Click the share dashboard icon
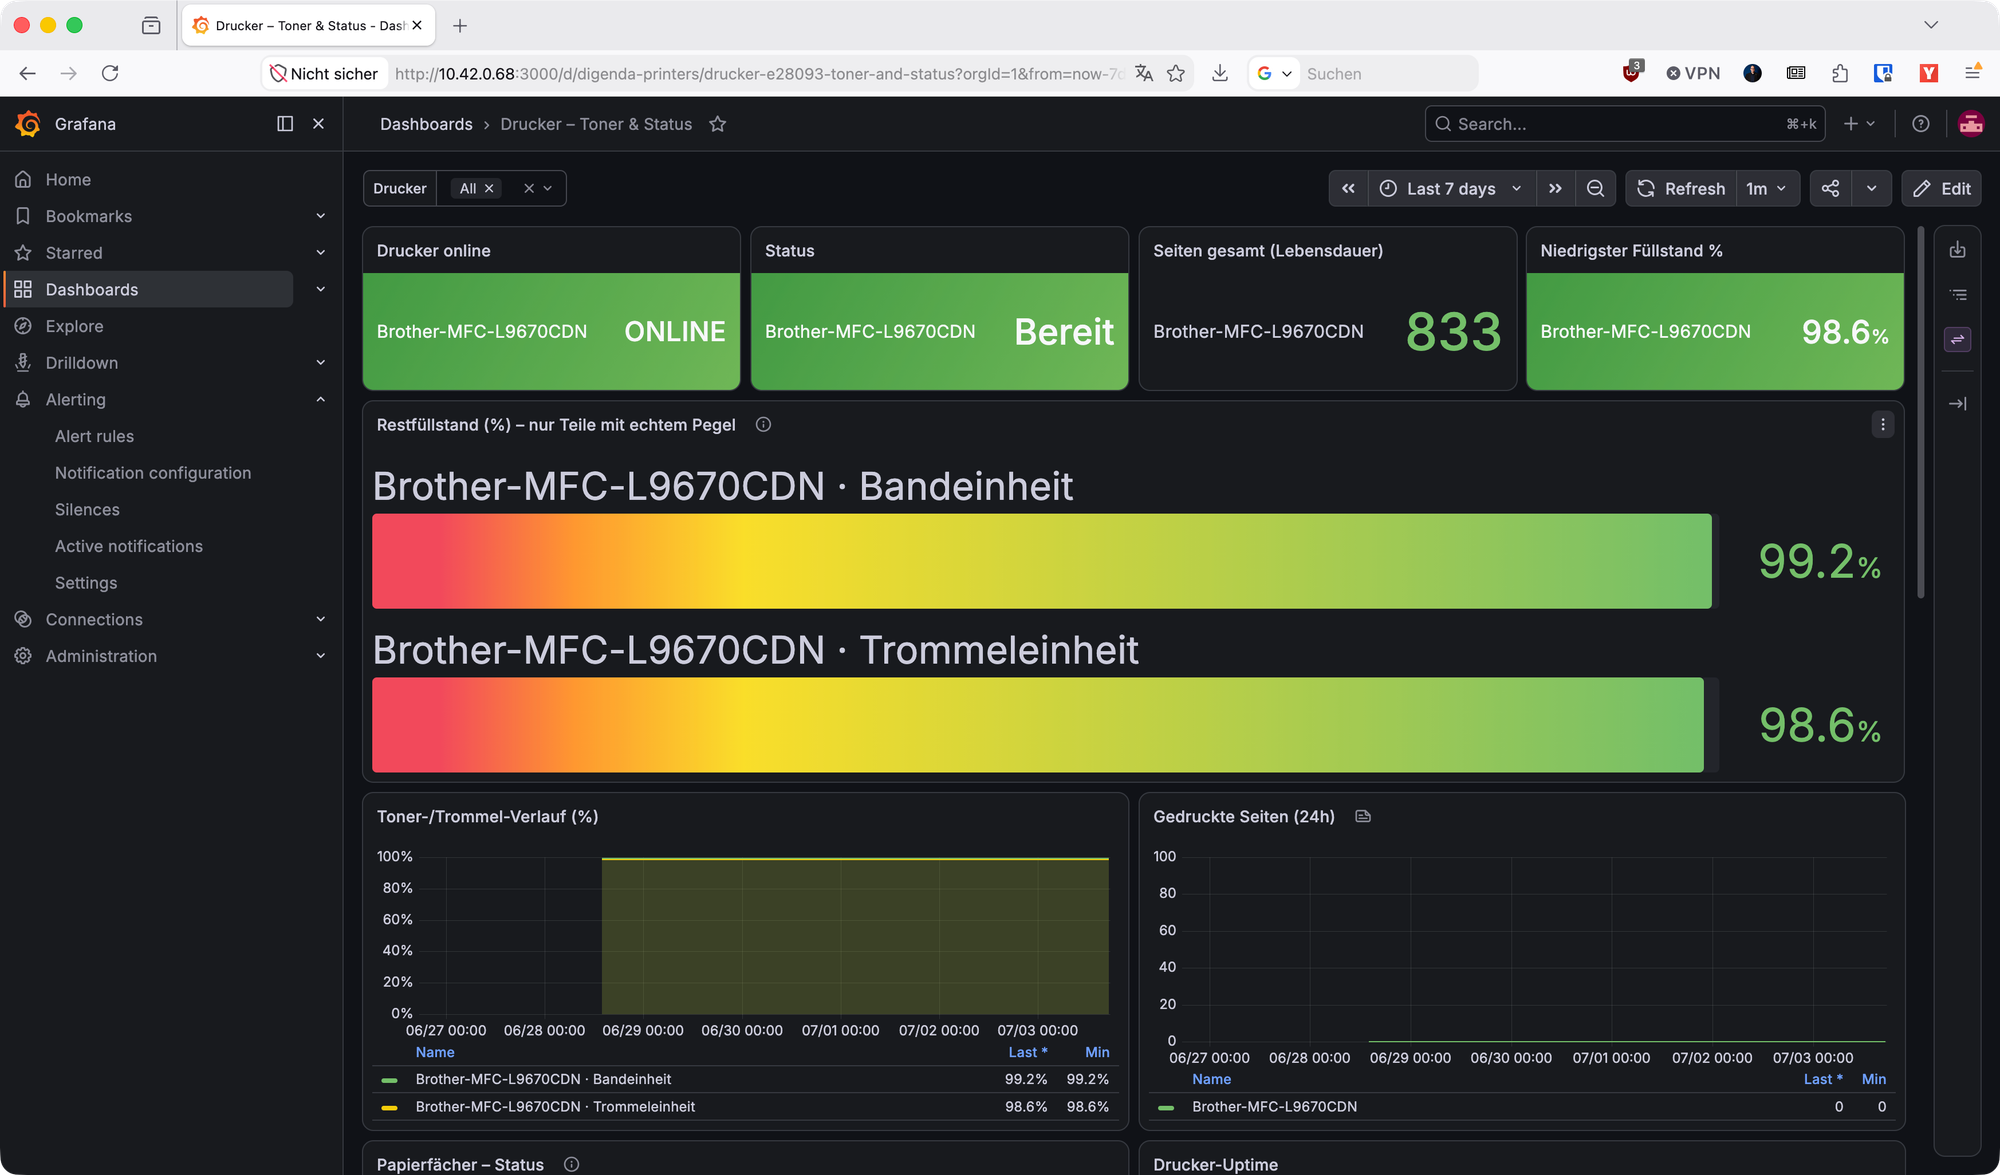 coord(1830,188)
